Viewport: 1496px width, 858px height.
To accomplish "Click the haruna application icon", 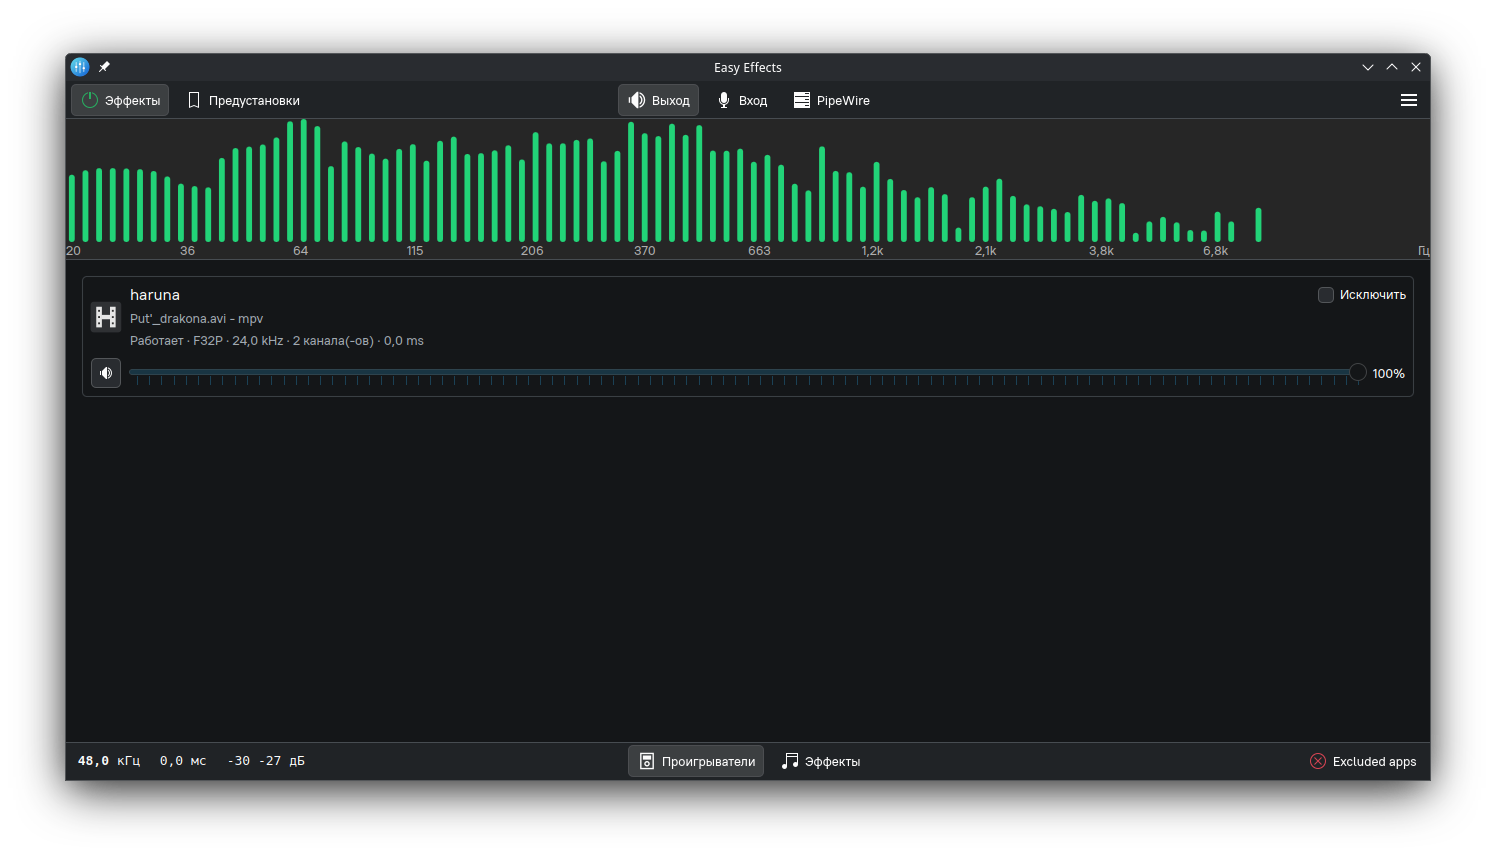I will coord(106,317).
